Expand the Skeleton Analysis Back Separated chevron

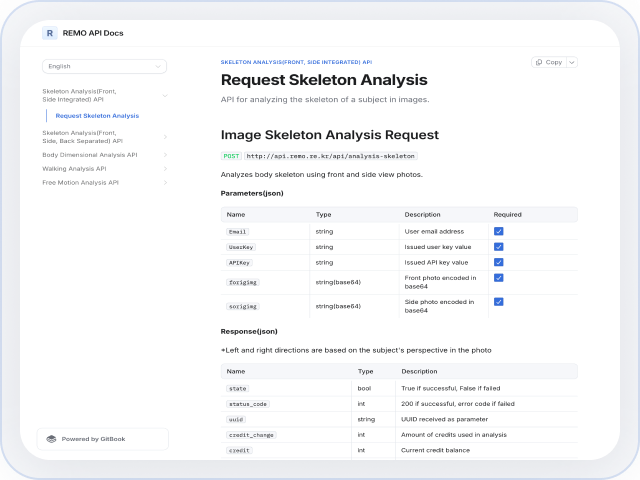click(x=165, y=137)
